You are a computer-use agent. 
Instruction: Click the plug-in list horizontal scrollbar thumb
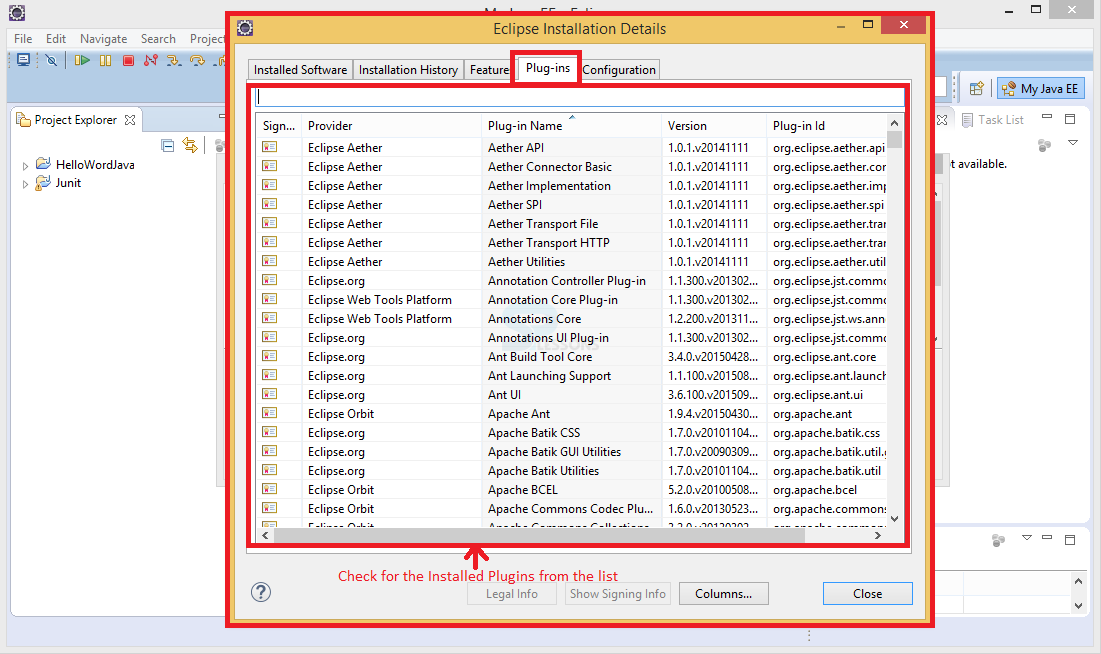(539, 535)
